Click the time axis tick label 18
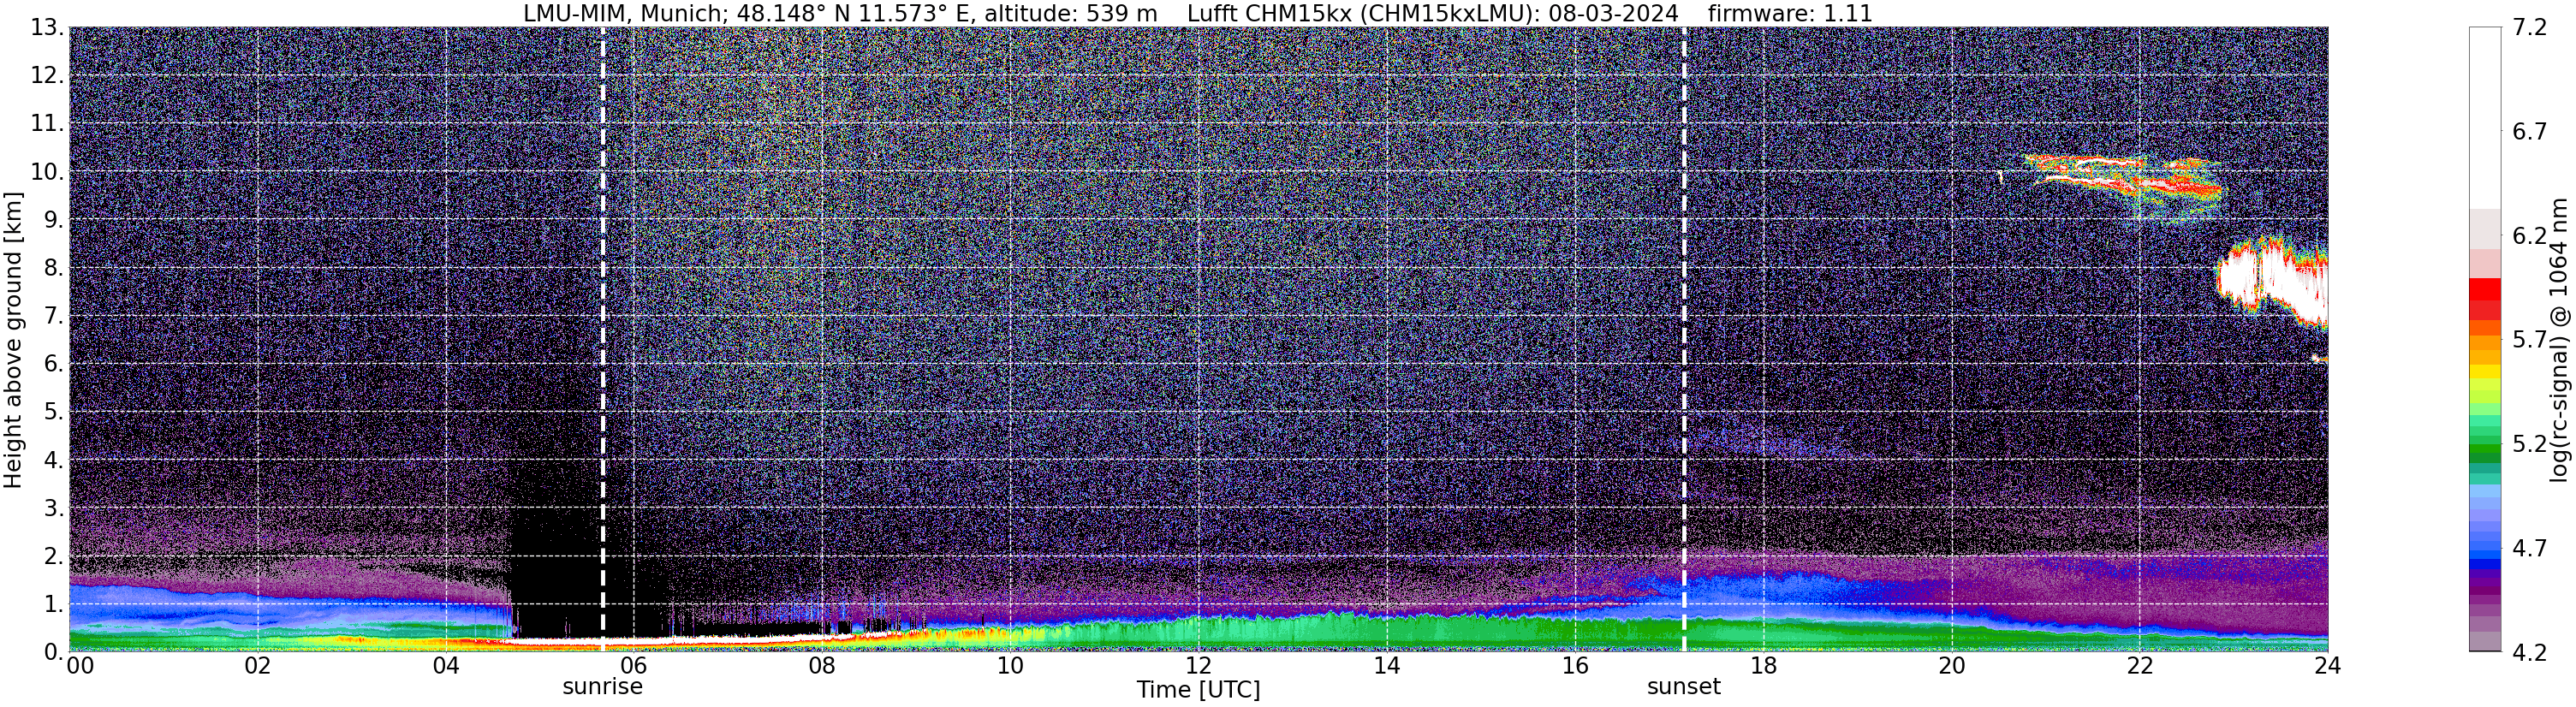This screenshot has width=2576, height=707. 1763,666
